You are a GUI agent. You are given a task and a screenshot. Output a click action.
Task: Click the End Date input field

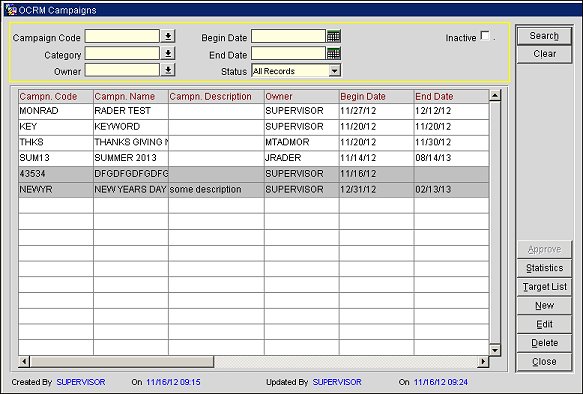[x=289, y=54]
